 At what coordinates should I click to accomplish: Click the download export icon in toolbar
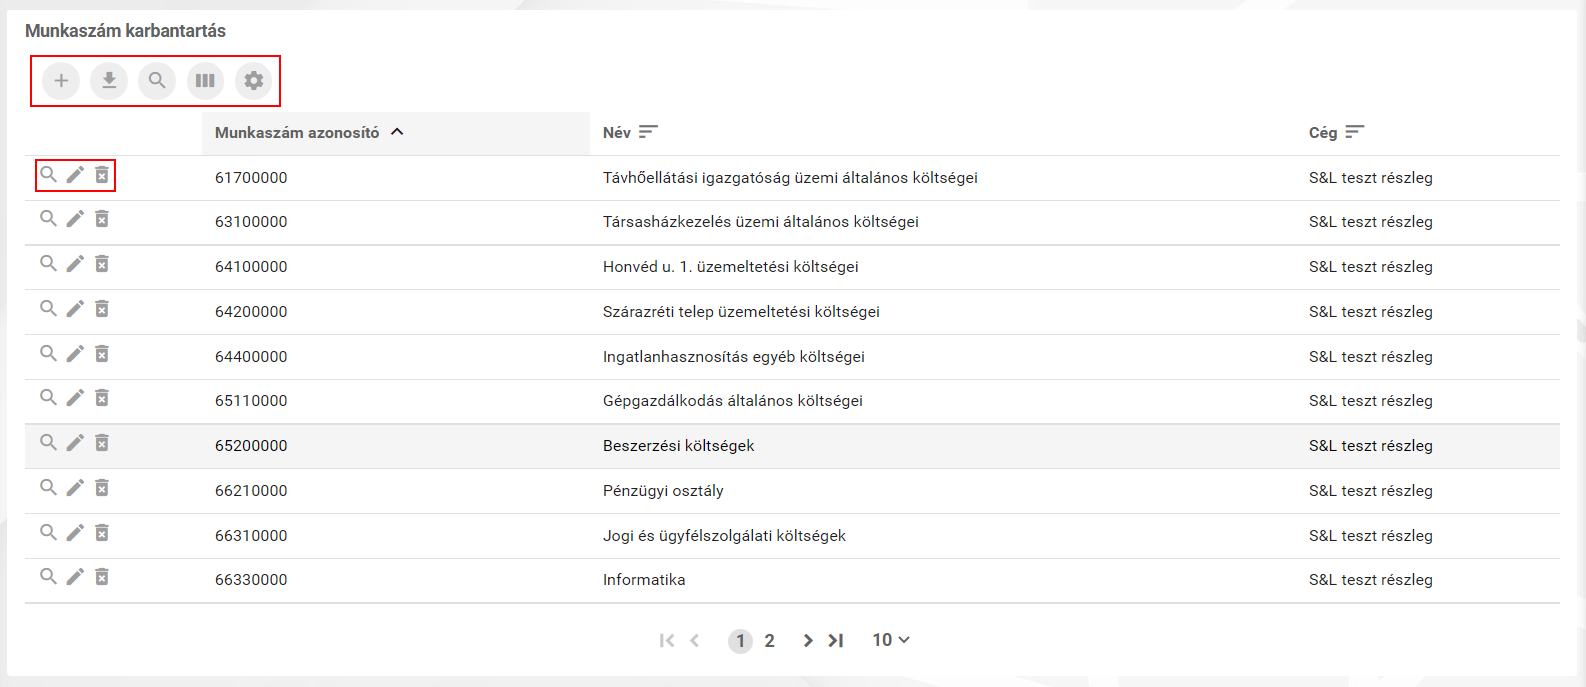click(x=109, y=81)
